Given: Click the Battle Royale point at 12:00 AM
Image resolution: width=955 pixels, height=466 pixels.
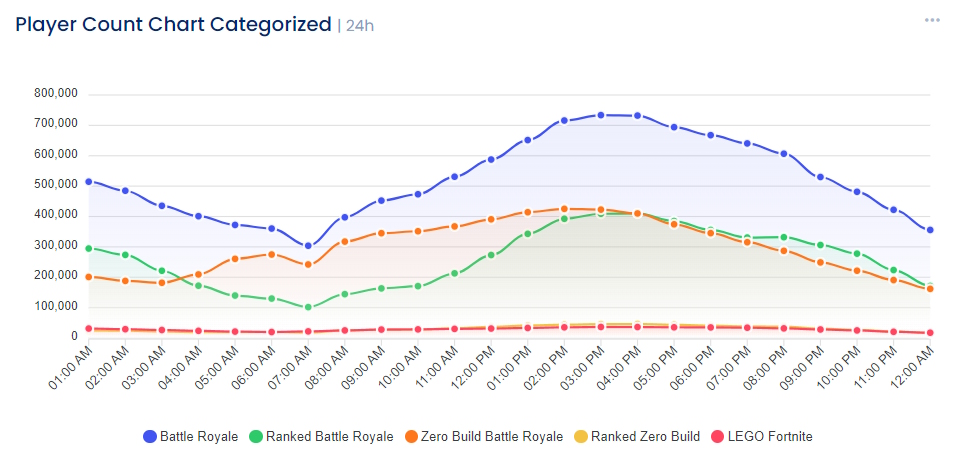Looking at the screenshot, I should (x=930, y=230).
